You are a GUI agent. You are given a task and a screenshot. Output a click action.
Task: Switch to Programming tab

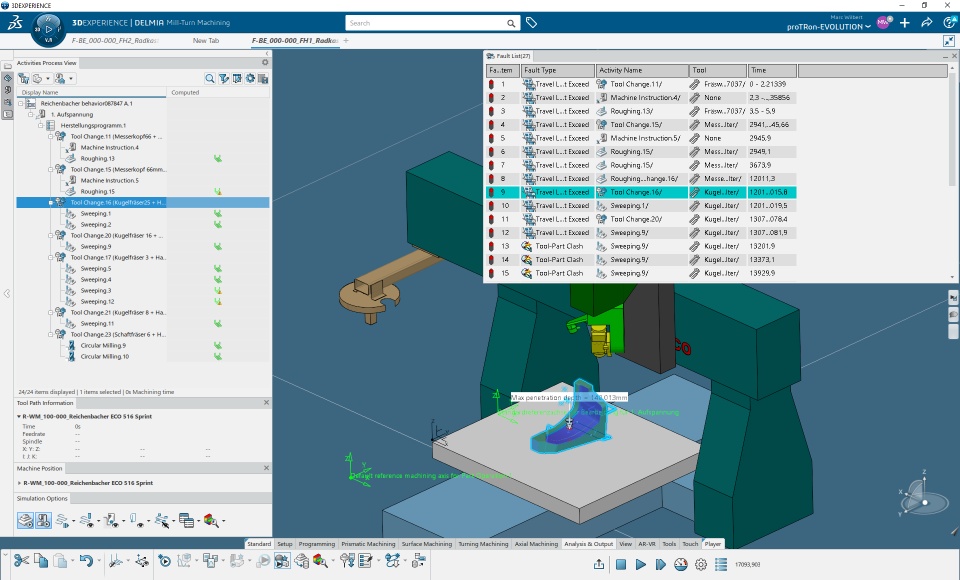(317, 544)
